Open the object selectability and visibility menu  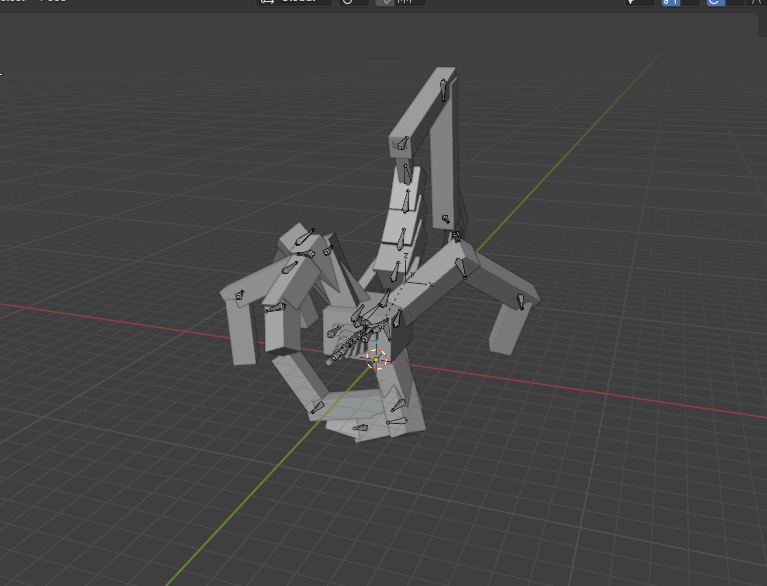click(x=639, y=2)
